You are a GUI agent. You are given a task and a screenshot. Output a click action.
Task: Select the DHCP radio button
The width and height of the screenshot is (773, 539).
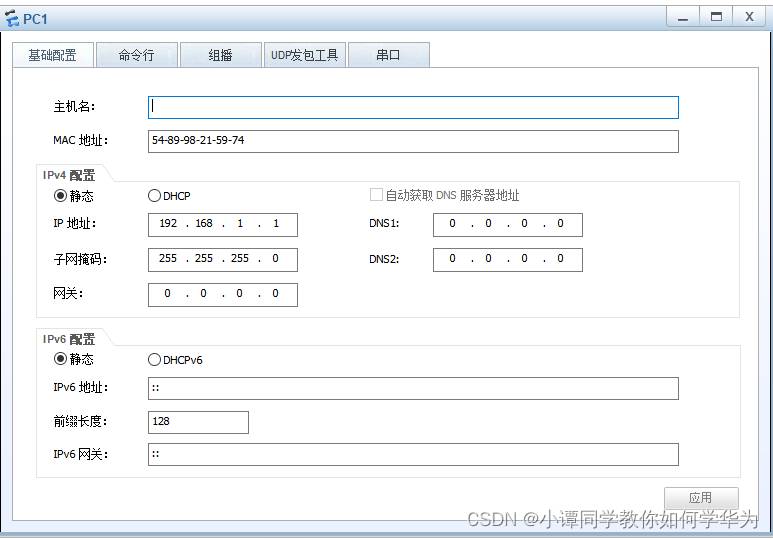click(x=154, y=196)
